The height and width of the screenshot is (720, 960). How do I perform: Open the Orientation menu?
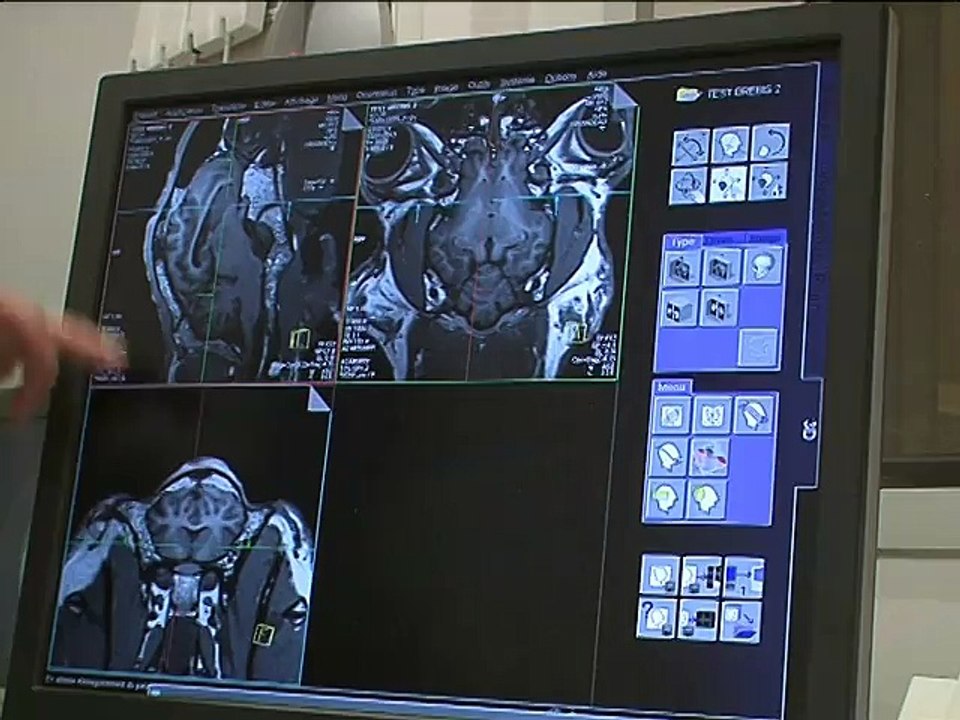pos(376,93)
